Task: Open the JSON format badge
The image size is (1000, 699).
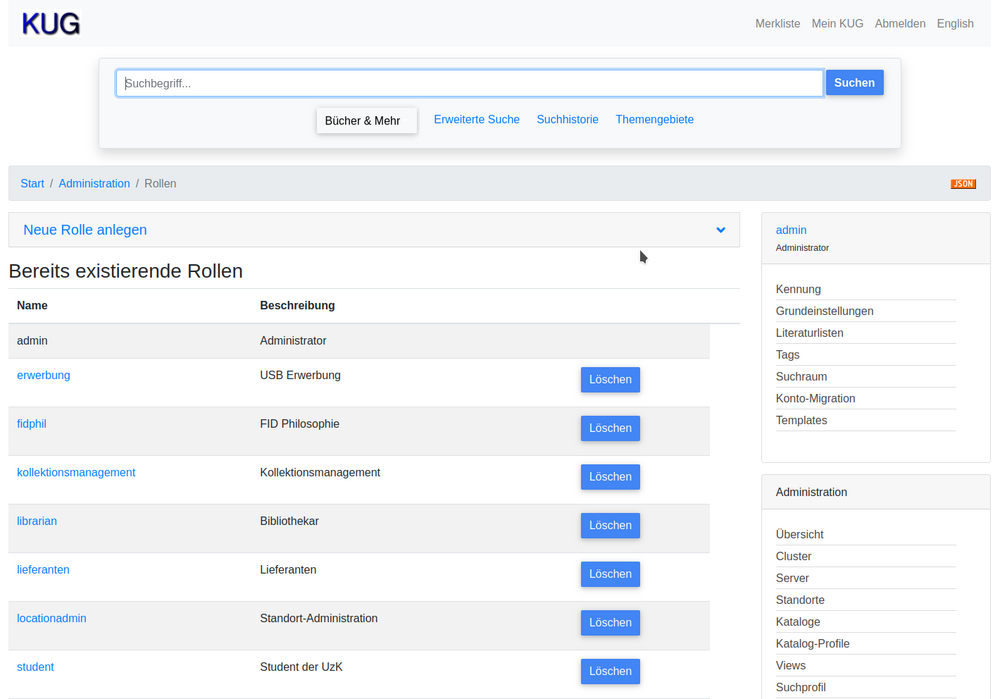Action: click(962, 184)
